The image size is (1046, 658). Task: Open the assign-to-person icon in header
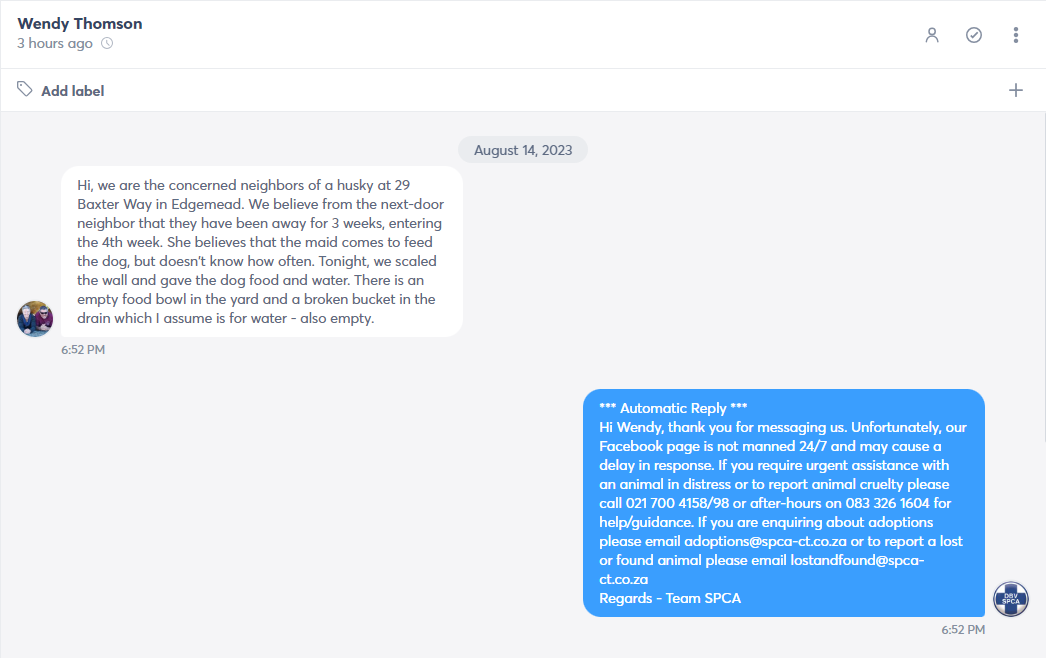(932, 35)
